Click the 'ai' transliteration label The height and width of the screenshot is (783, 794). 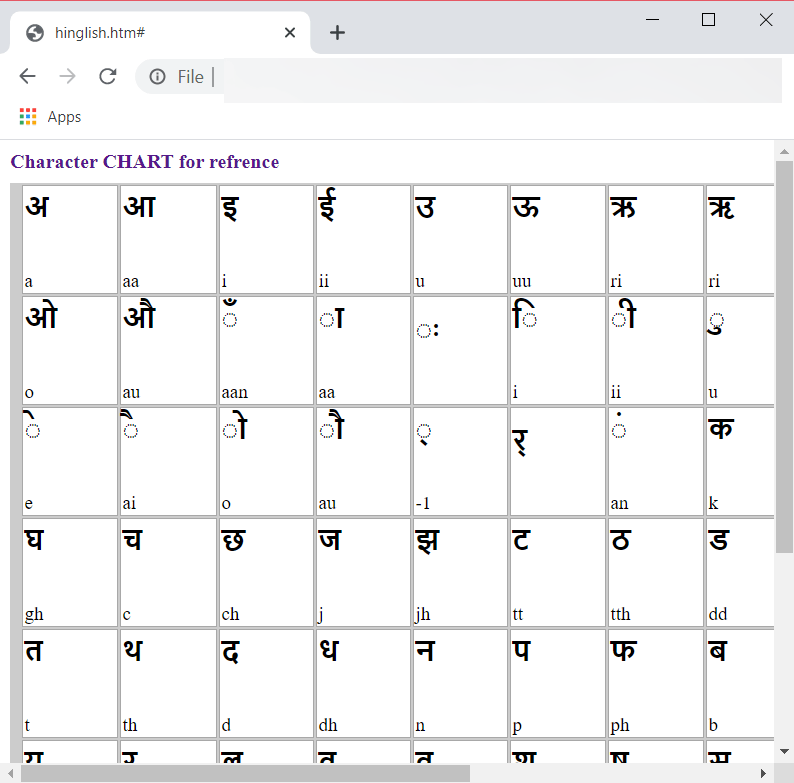129,503
